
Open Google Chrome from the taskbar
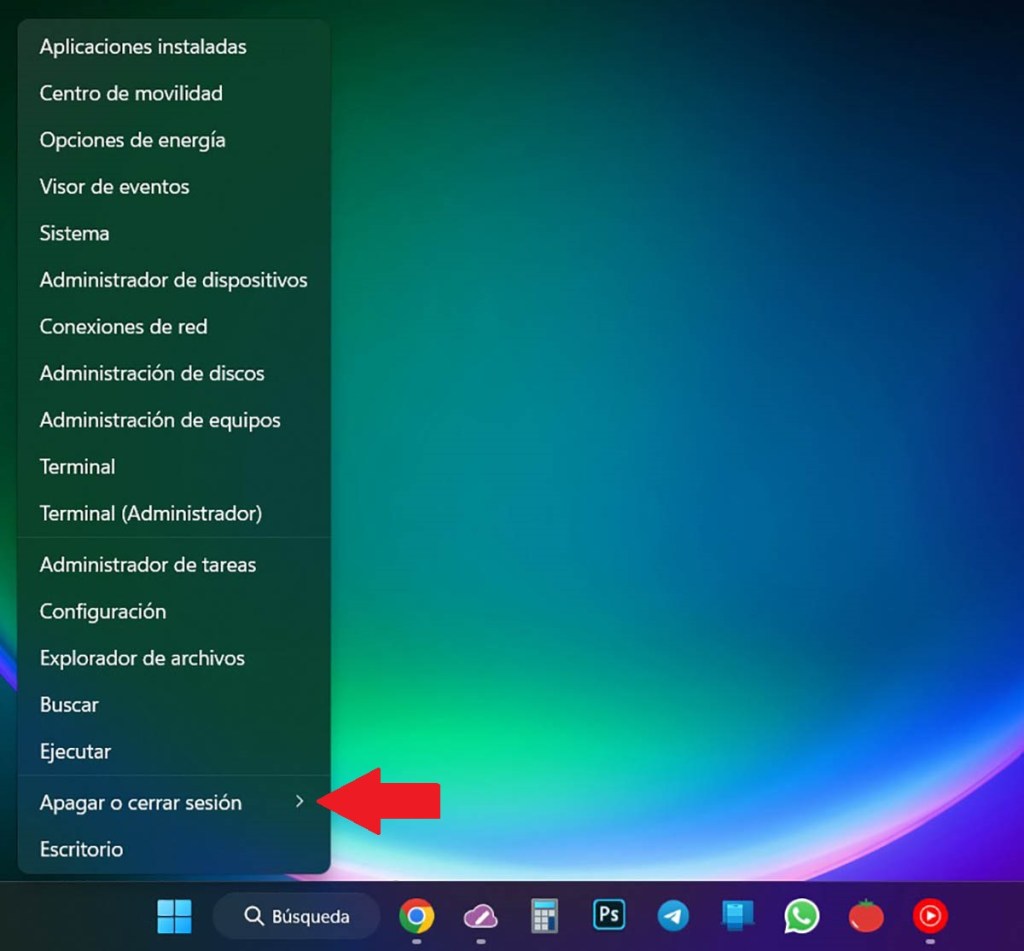416,915
